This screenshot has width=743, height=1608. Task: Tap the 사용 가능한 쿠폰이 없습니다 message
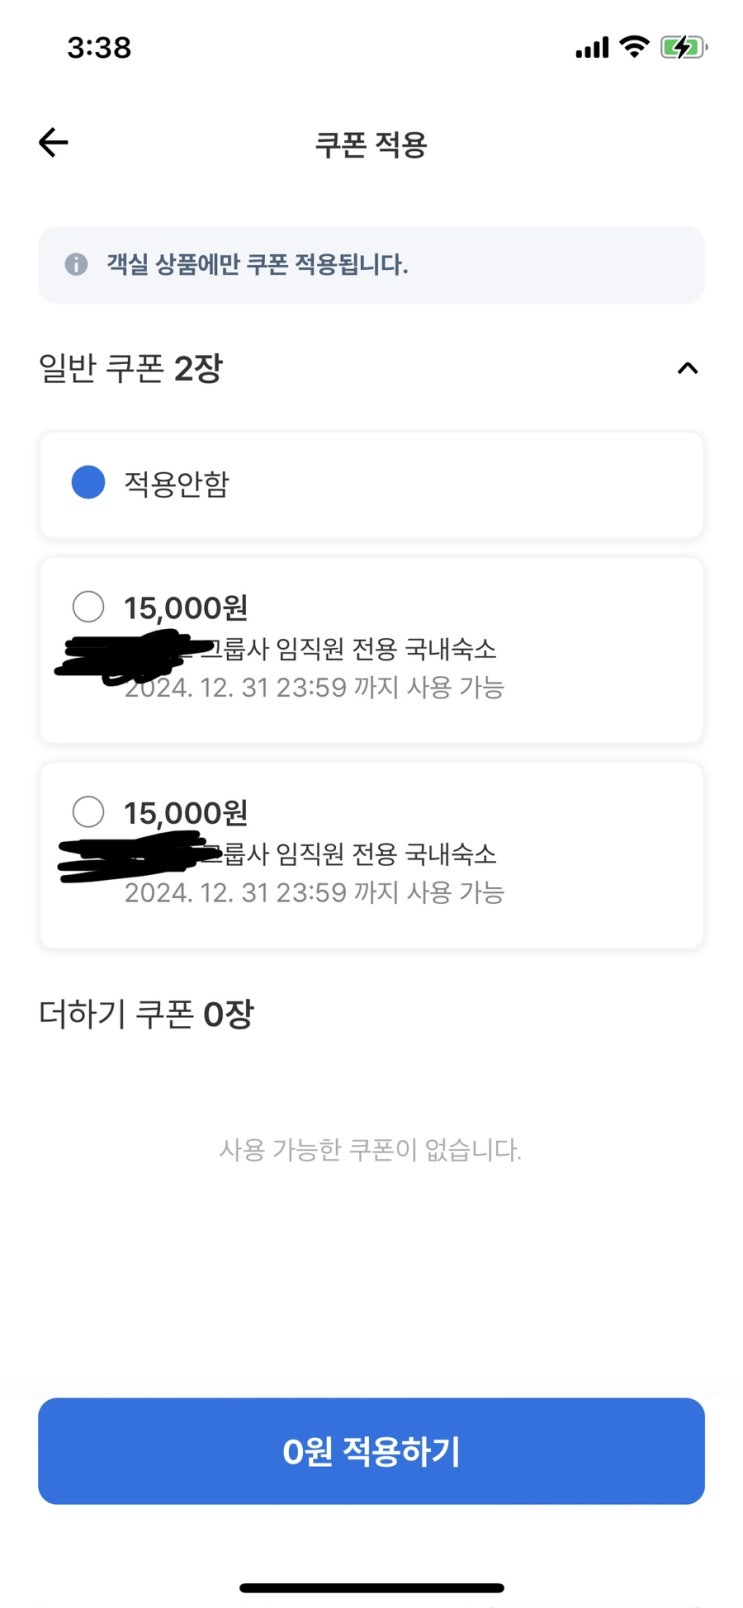(370, 1150)
